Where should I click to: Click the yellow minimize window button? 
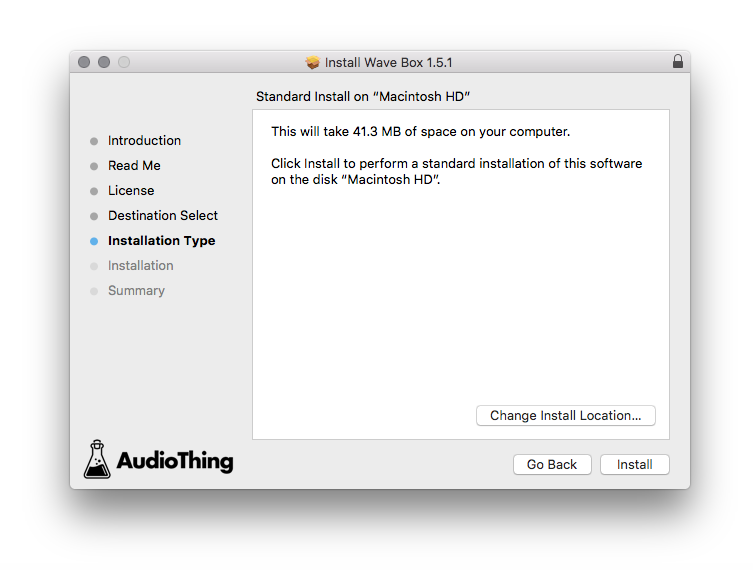click(x=104, y=62)
